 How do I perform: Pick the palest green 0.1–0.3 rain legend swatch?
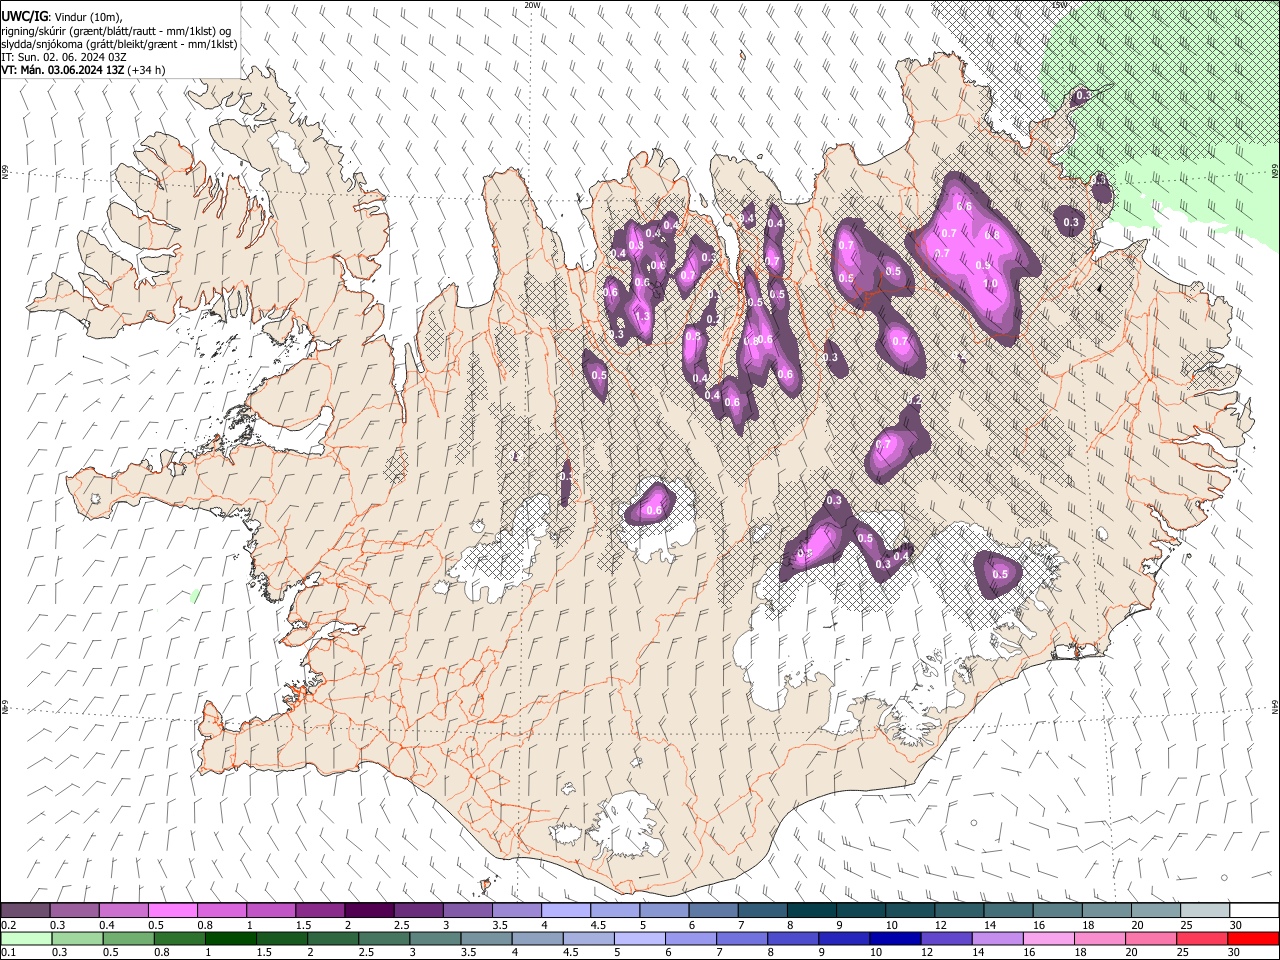25,938
